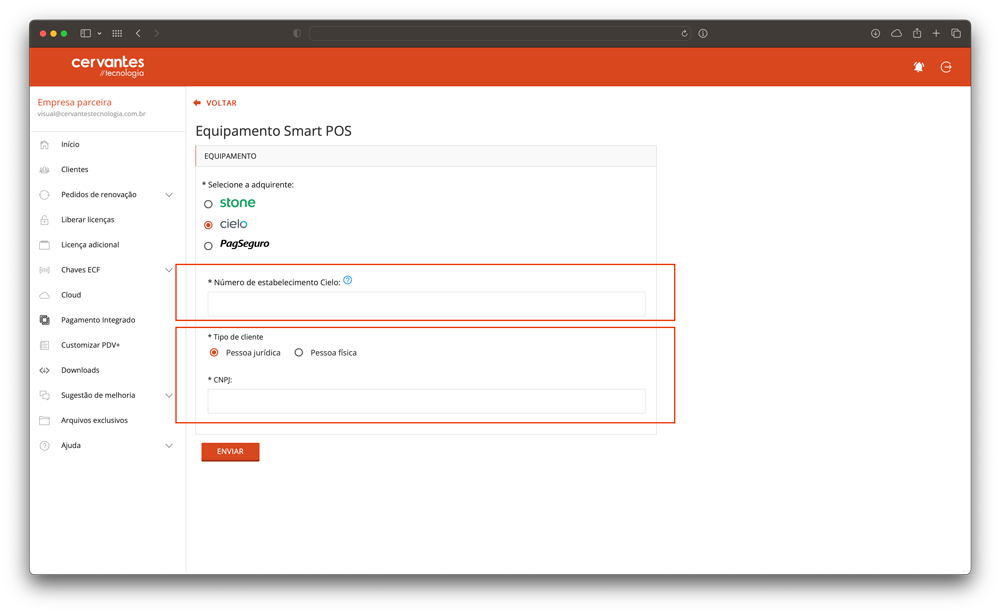Choose Pessoa jurídica client type
Viewport: 1000px width, 613px height.
pyautogui.click(x=214, y=353)
